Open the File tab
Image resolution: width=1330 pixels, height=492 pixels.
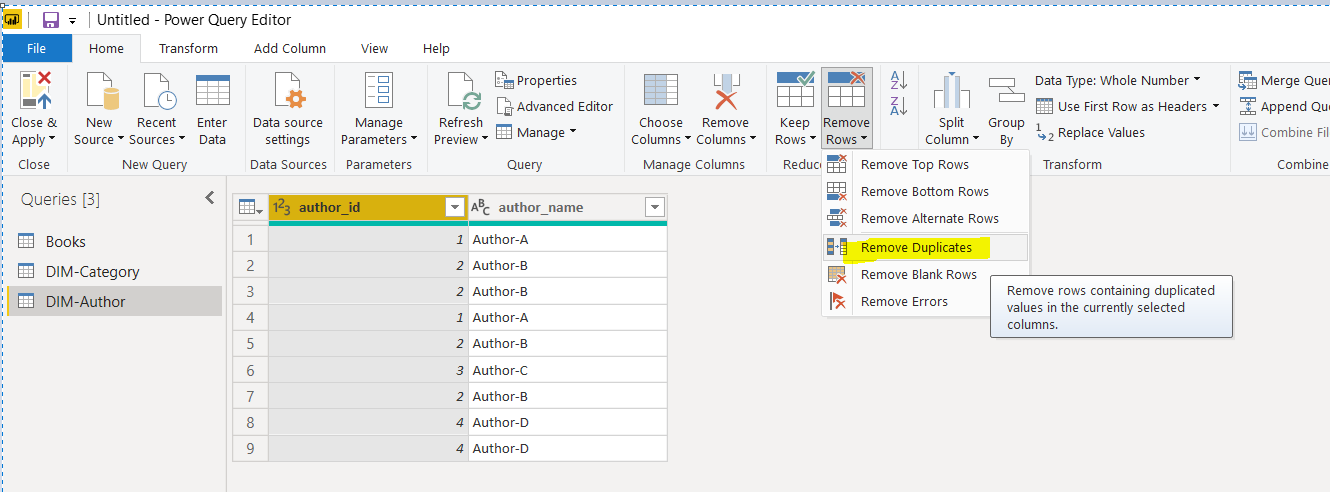pos(37,48)
